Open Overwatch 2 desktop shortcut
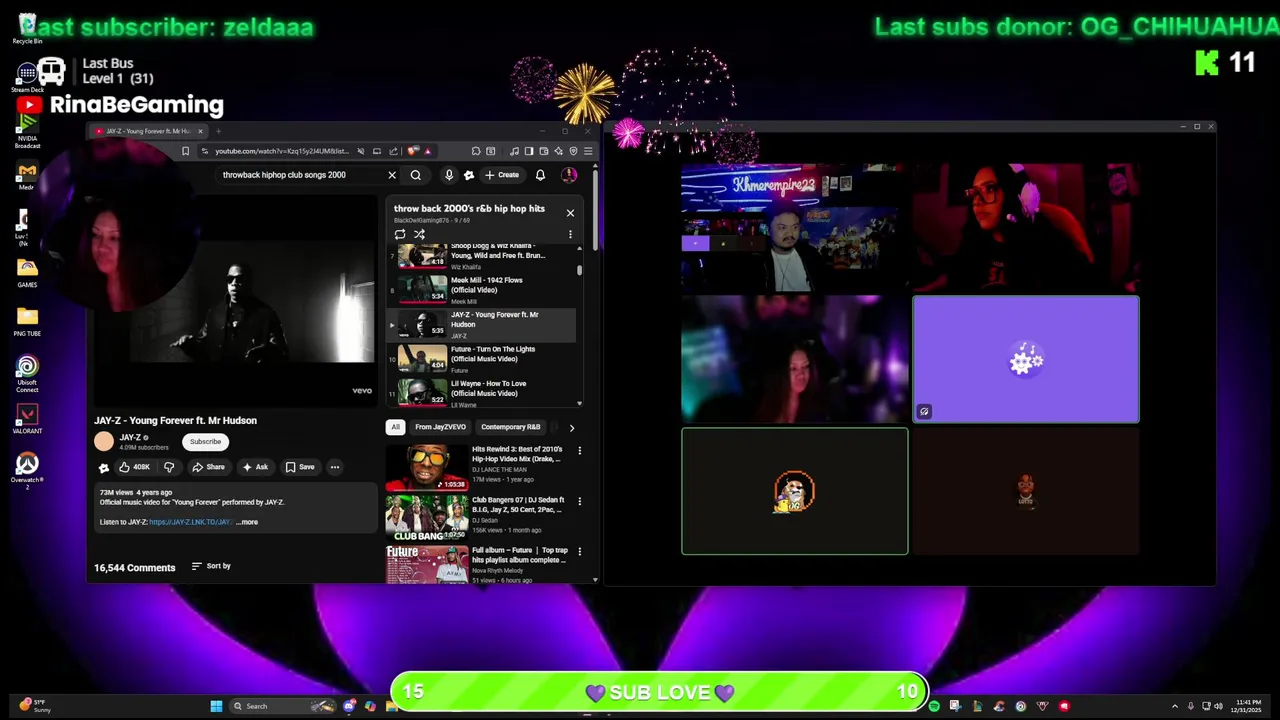This screenshot has width=1280, height=720. tap(27, 470)
